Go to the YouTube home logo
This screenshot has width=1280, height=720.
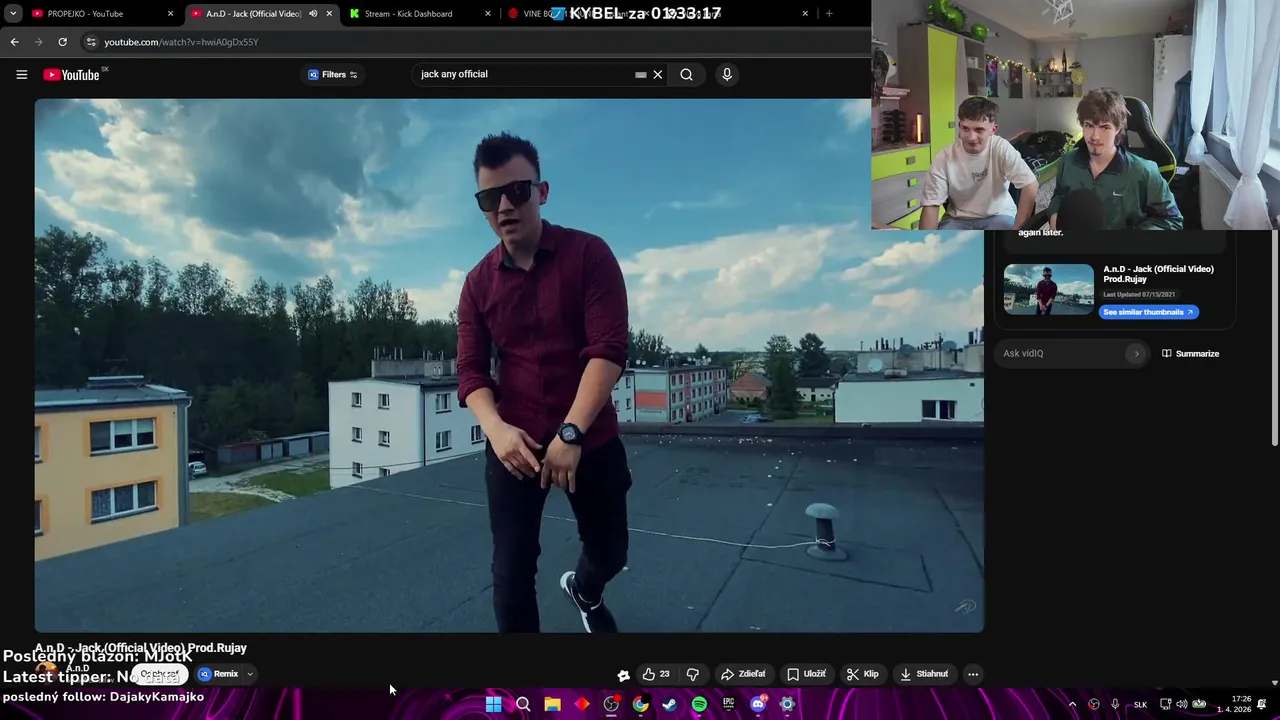click(72, 74)
